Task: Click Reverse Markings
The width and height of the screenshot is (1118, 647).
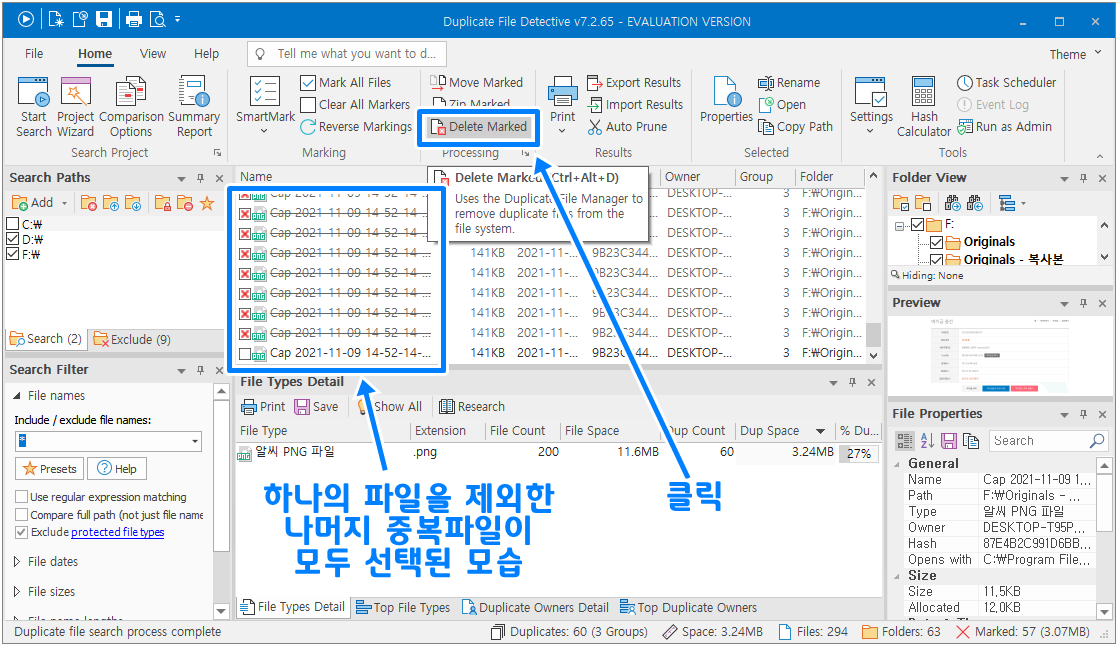Action: 356,127
